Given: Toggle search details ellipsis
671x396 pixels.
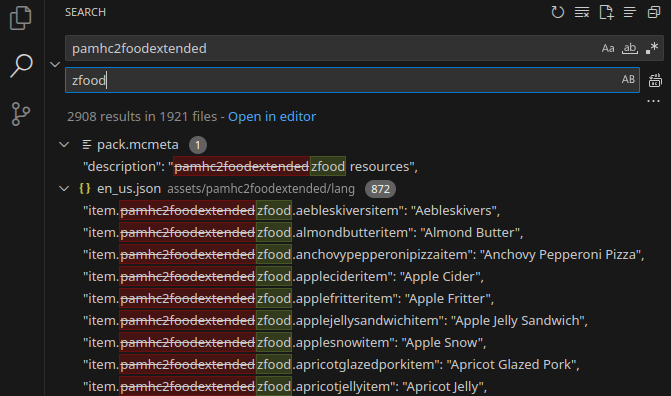Looking at the screenshot, I should click(x=653, y=101).
